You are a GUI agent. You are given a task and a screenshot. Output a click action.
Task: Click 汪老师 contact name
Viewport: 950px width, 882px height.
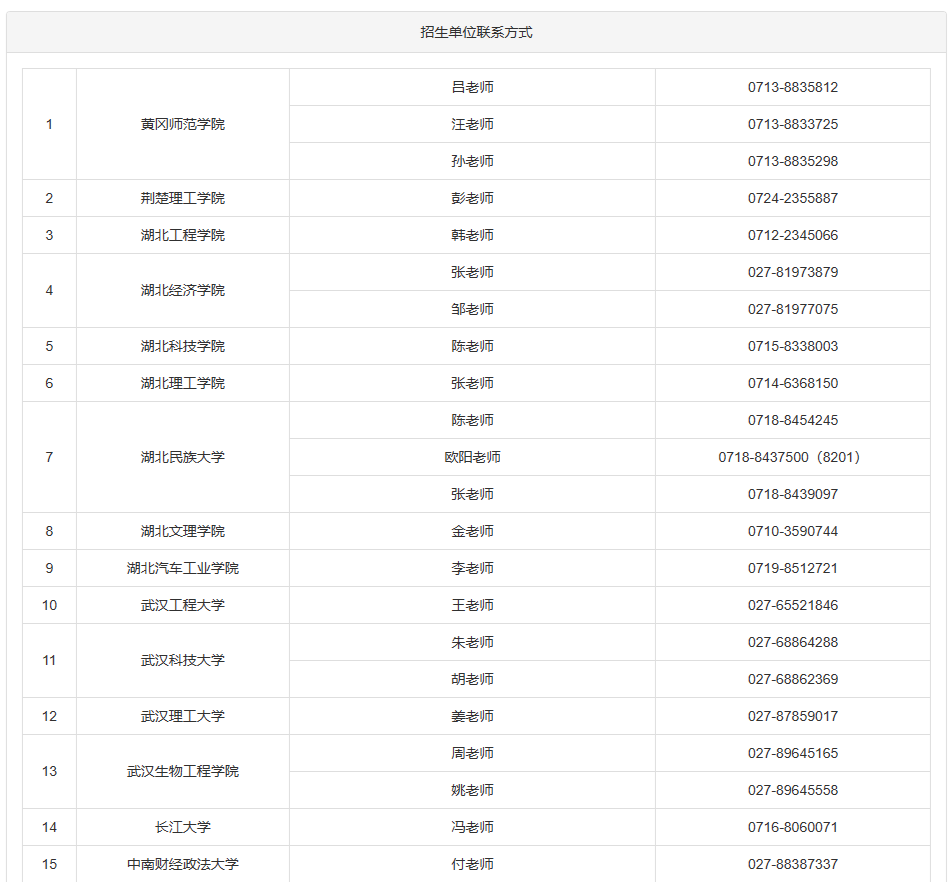pos(472,124)
